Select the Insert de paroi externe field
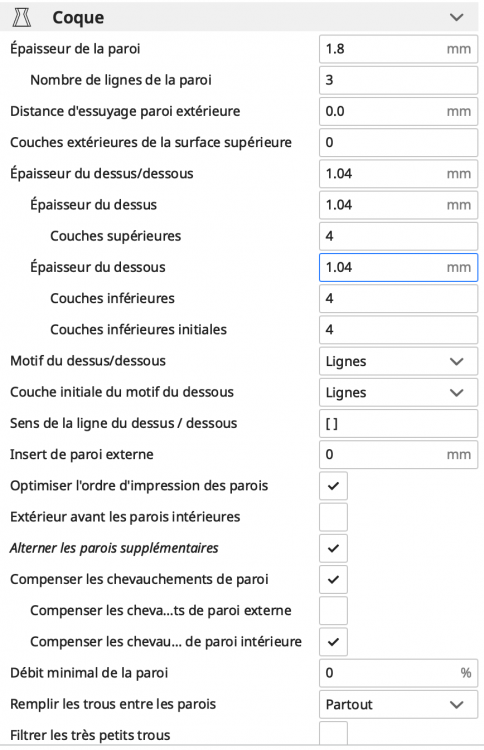This screenshot has height=750, width=484. point(398,455)
